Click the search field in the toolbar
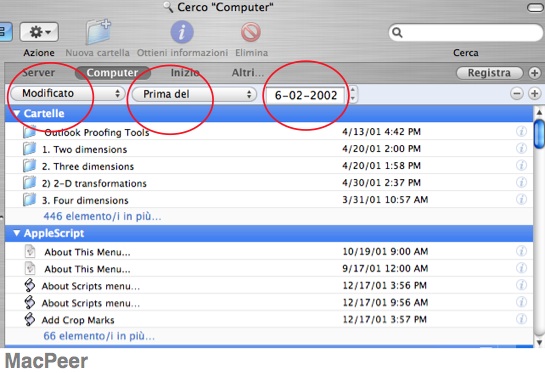Image resolution: width=545 pixels, height=373 pixels. point(465,32)
